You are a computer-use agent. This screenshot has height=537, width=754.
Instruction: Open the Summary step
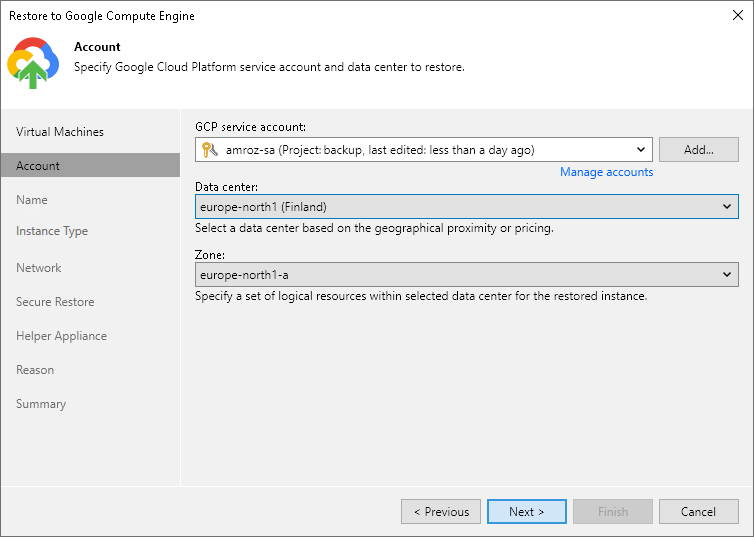click(41, 404)
